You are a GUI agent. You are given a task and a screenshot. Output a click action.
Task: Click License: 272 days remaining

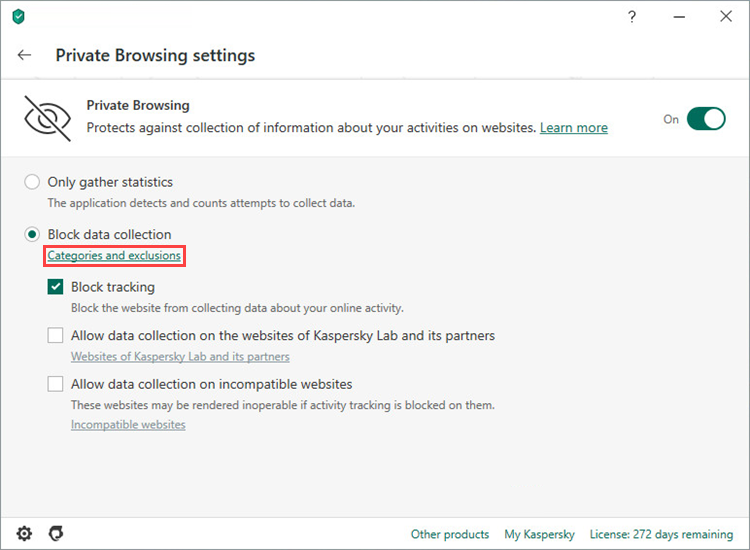(661, 534)
